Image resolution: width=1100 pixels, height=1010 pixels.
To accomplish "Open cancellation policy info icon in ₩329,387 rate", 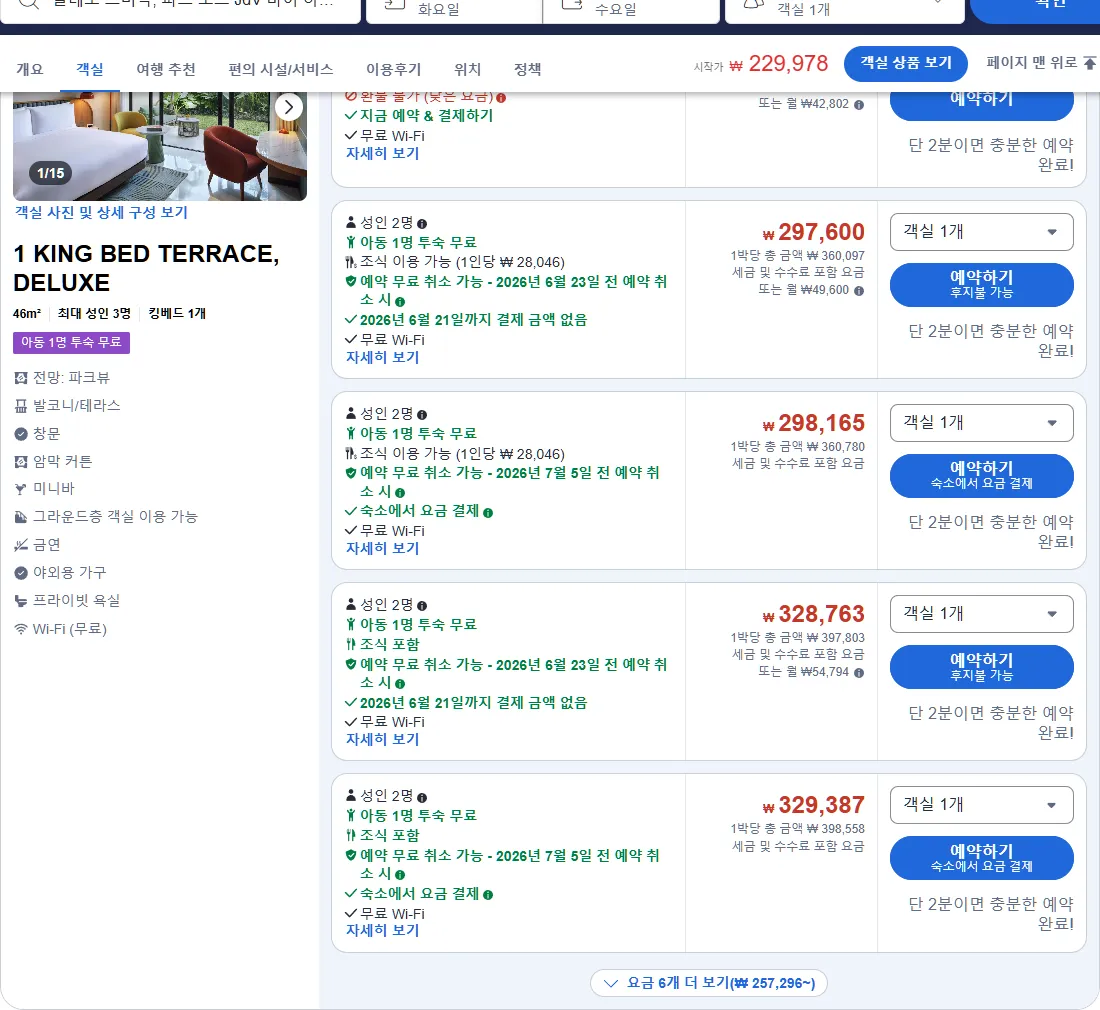I will 400,875.
